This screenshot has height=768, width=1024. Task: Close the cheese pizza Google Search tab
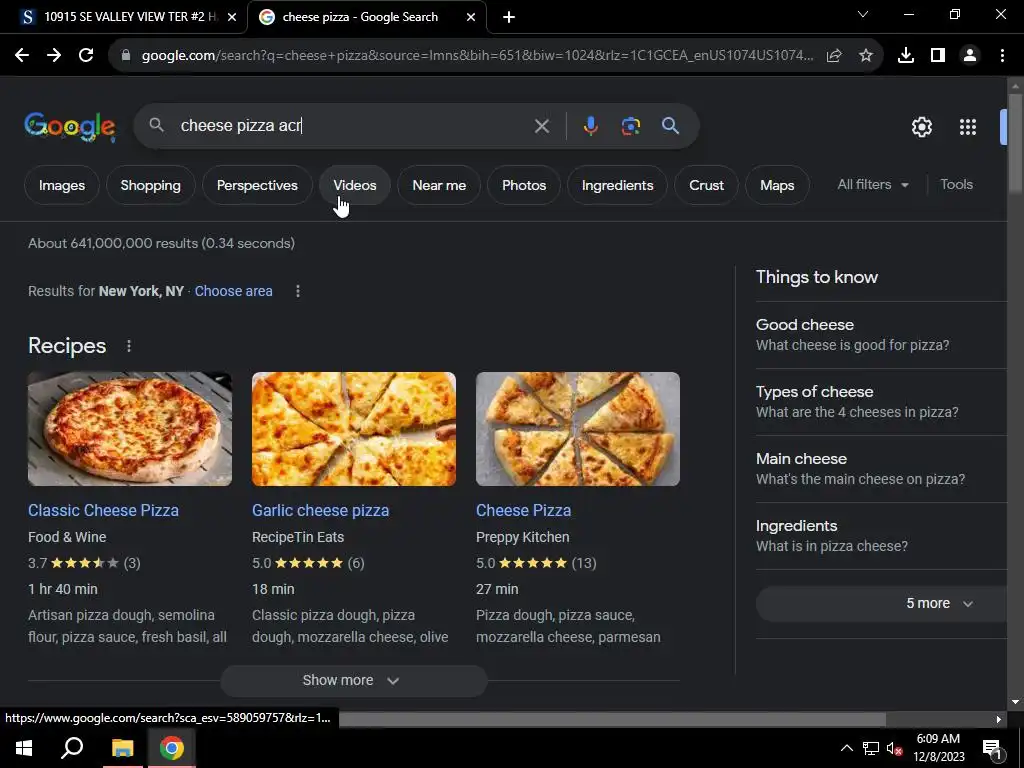(471, 17)
